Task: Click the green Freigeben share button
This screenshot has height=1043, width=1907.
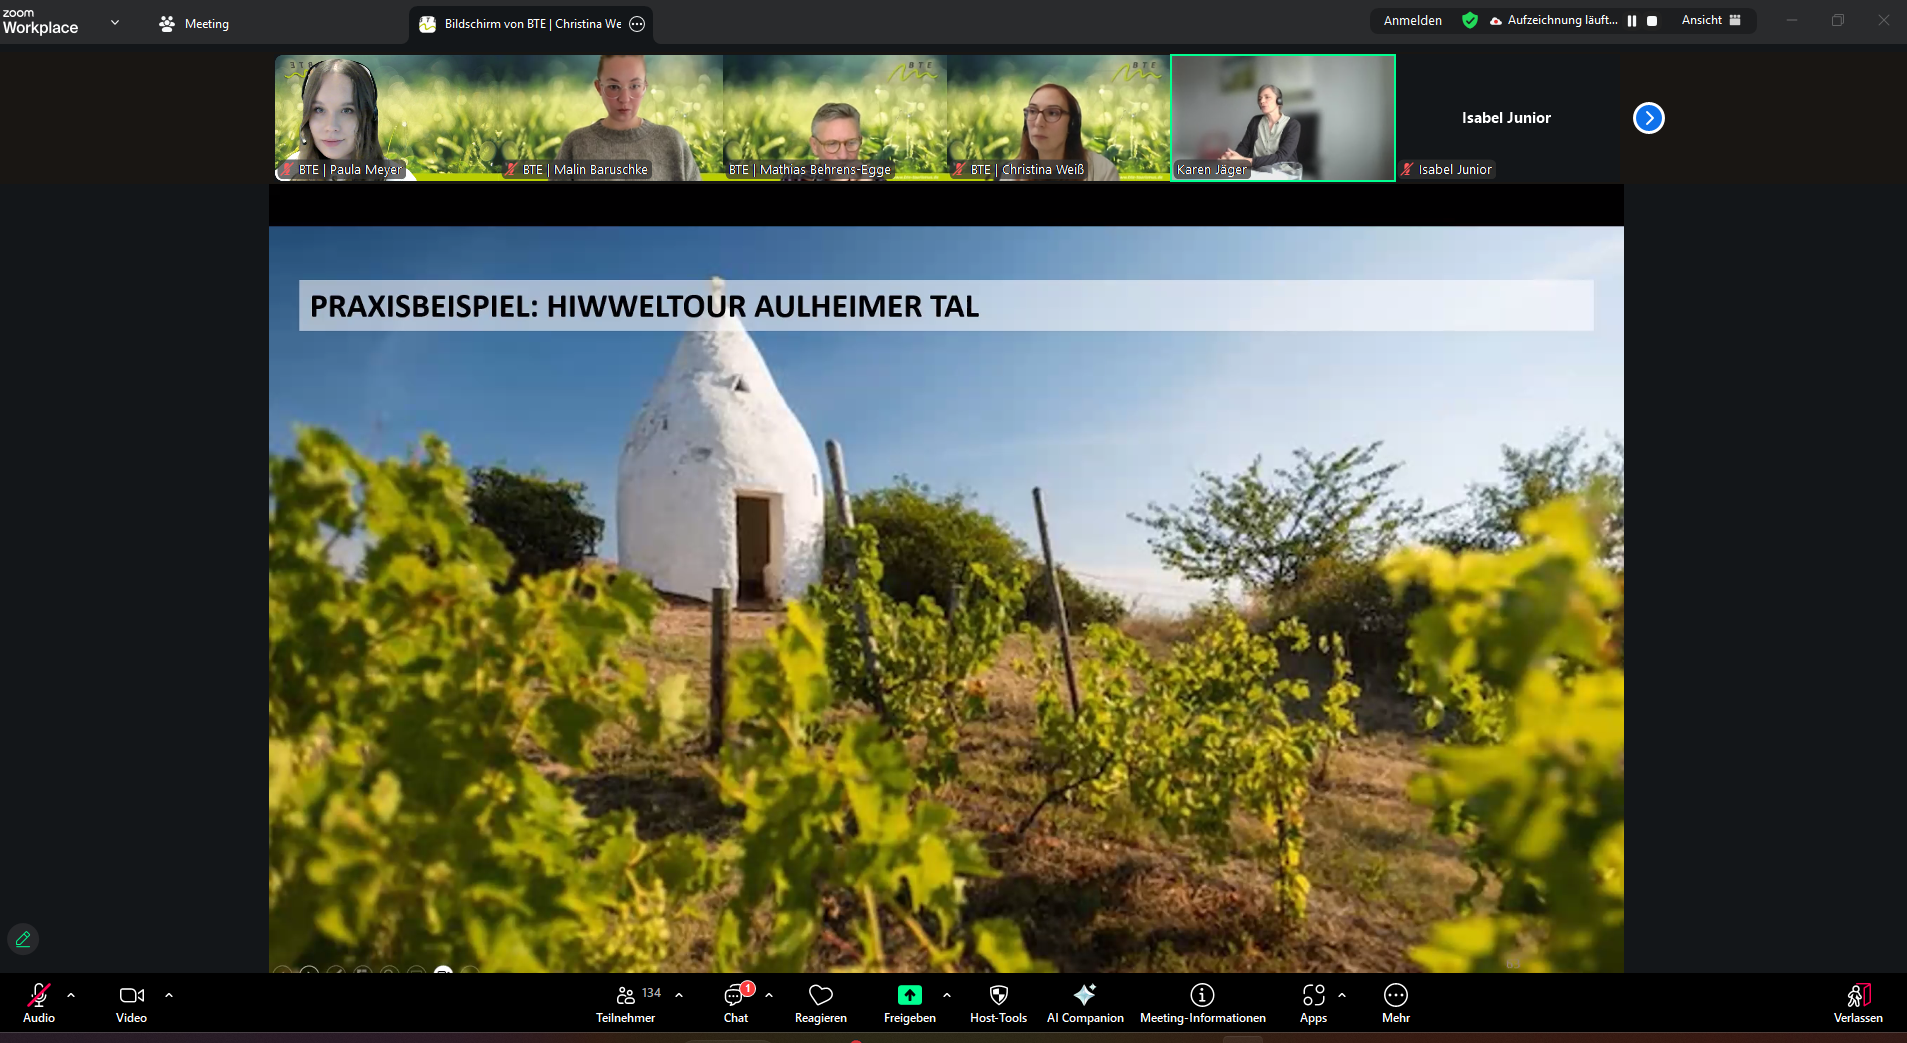Action: (909, 996)
